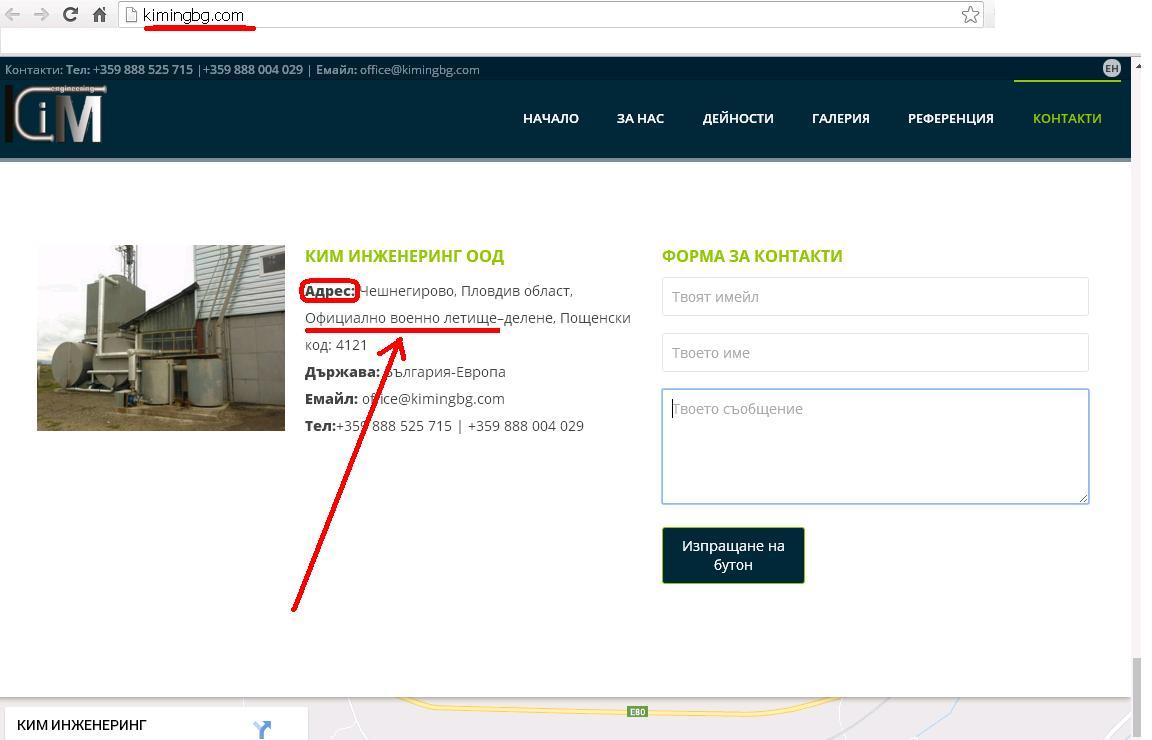Image resolution: width=1152 pixels, height=740 pixels.
Task: Click in the Твоето съобщение textarea
Action: [875, 446]
